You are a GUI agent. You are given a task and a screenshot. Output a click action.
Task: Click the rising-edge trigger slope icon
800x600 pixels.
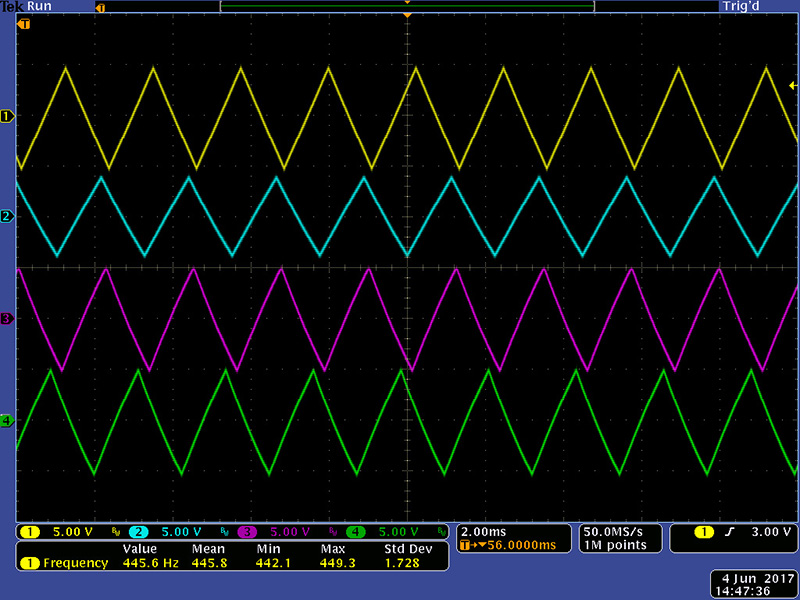coord(728,531)
